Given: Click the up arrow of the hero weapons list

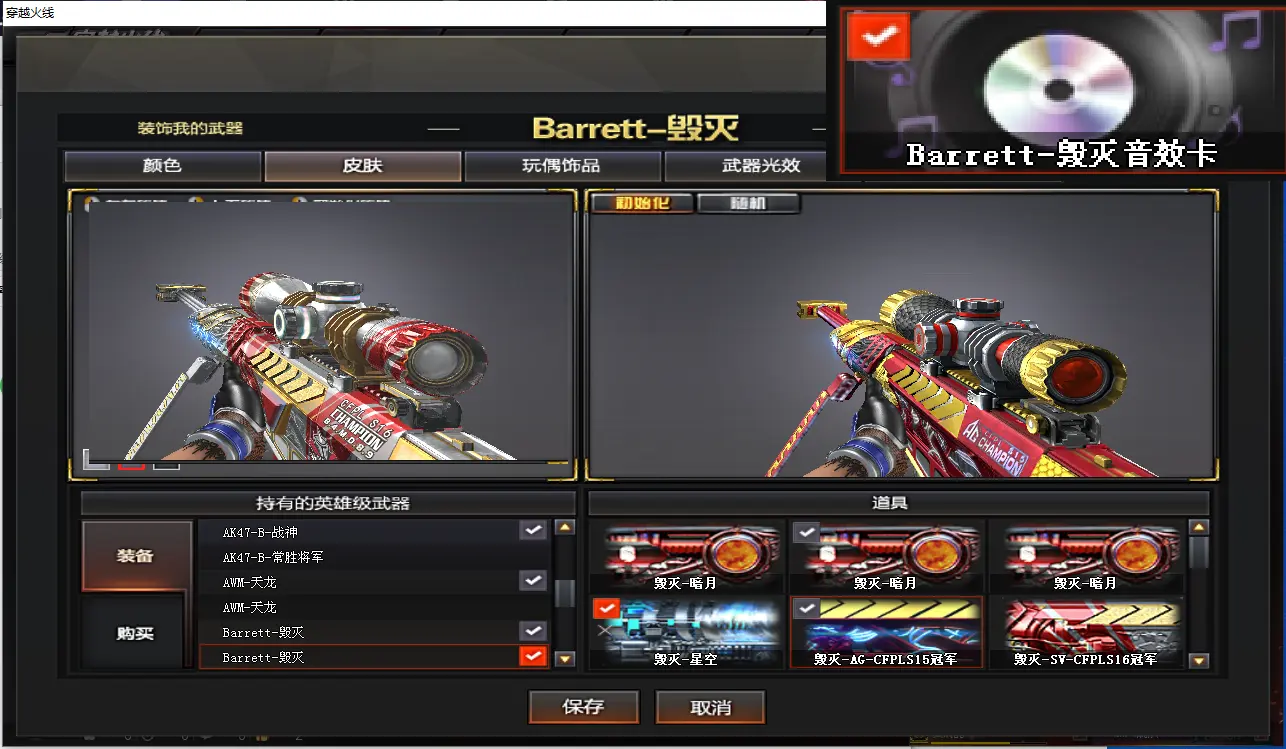Looking at the screenshot, I should pos(565,528).
